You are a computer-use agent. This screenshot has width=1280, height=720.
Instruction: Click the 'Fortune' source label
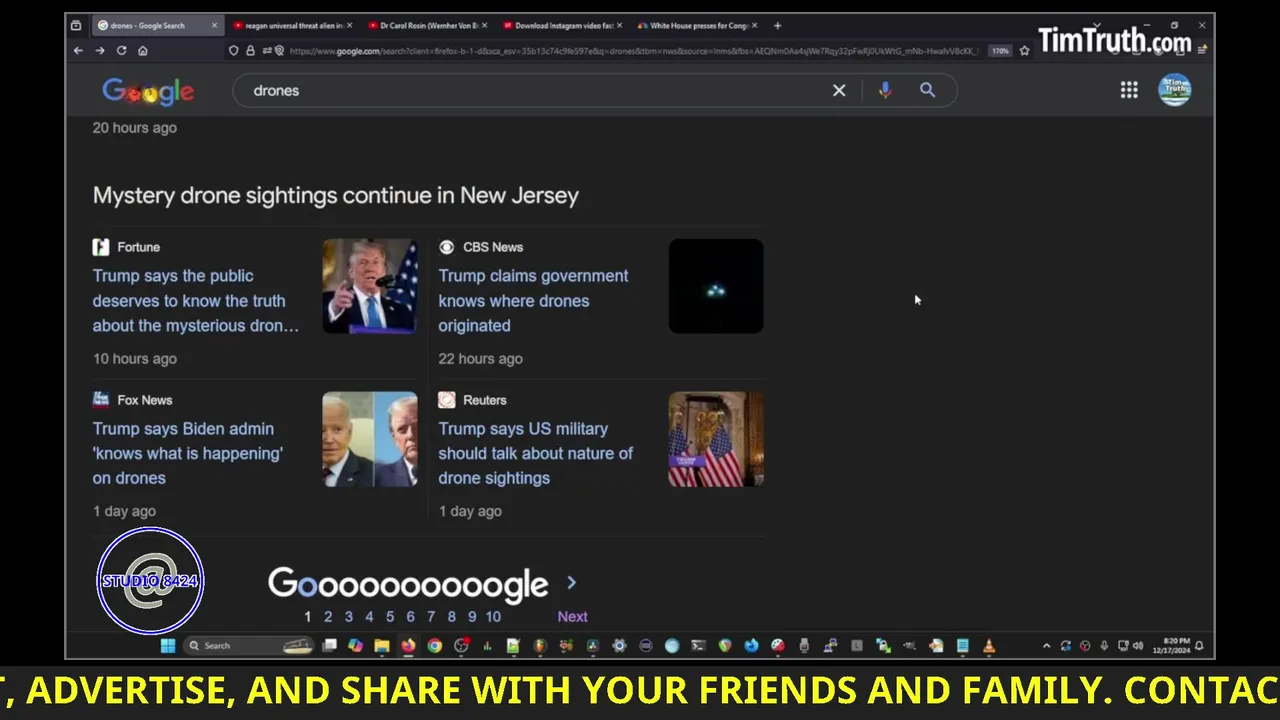tap(138, 247)
